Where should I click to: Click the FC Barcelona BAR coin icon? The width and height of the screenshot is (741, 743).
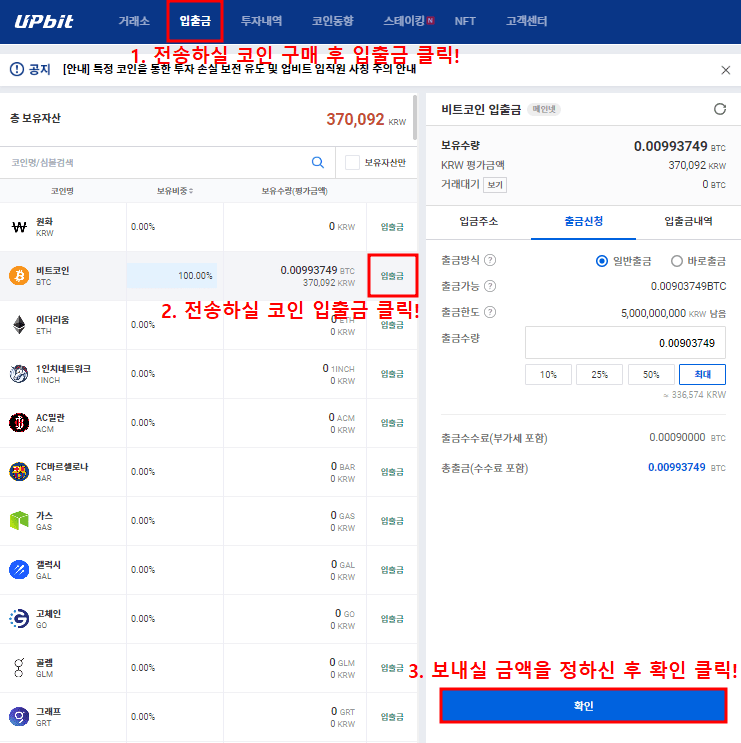tap(18, 472)
